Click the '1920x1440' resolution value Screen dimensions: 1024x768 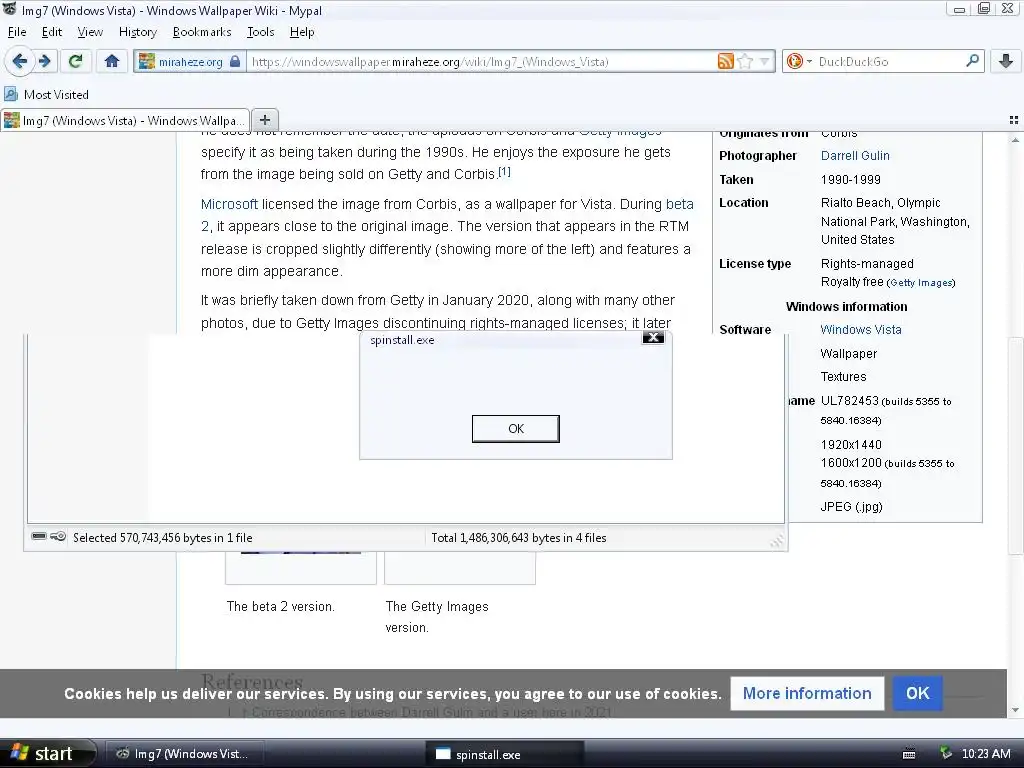pyautogui.click(x=851, y=445)
